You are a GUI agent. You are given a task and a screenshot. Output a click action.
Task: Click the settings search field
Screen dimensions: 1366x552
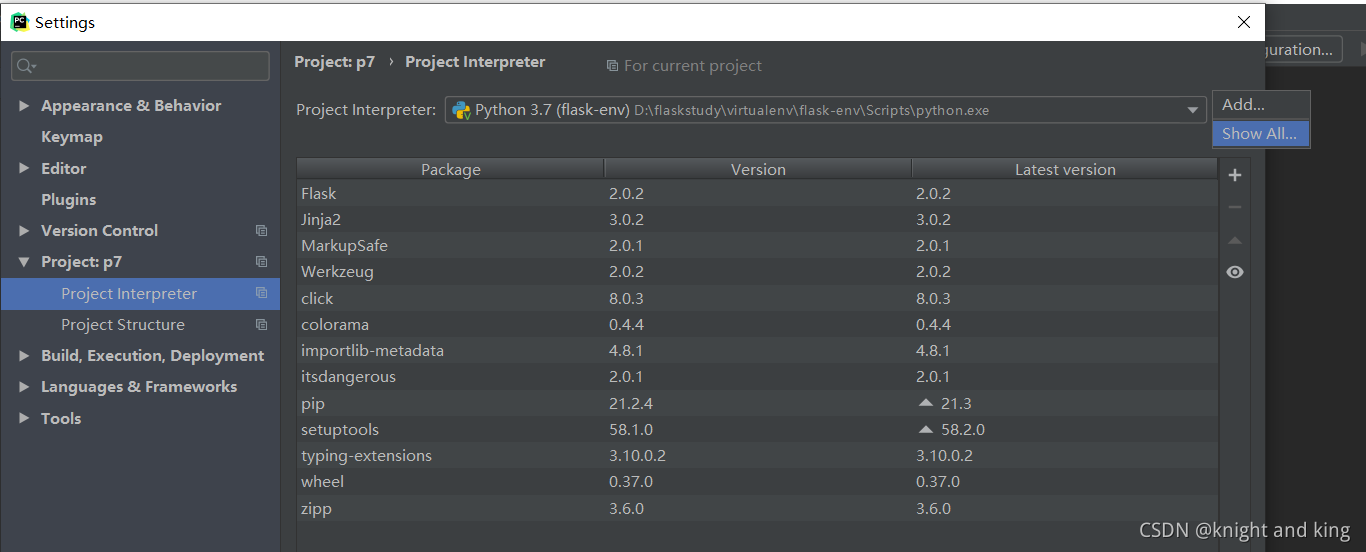tap(140, 66)
